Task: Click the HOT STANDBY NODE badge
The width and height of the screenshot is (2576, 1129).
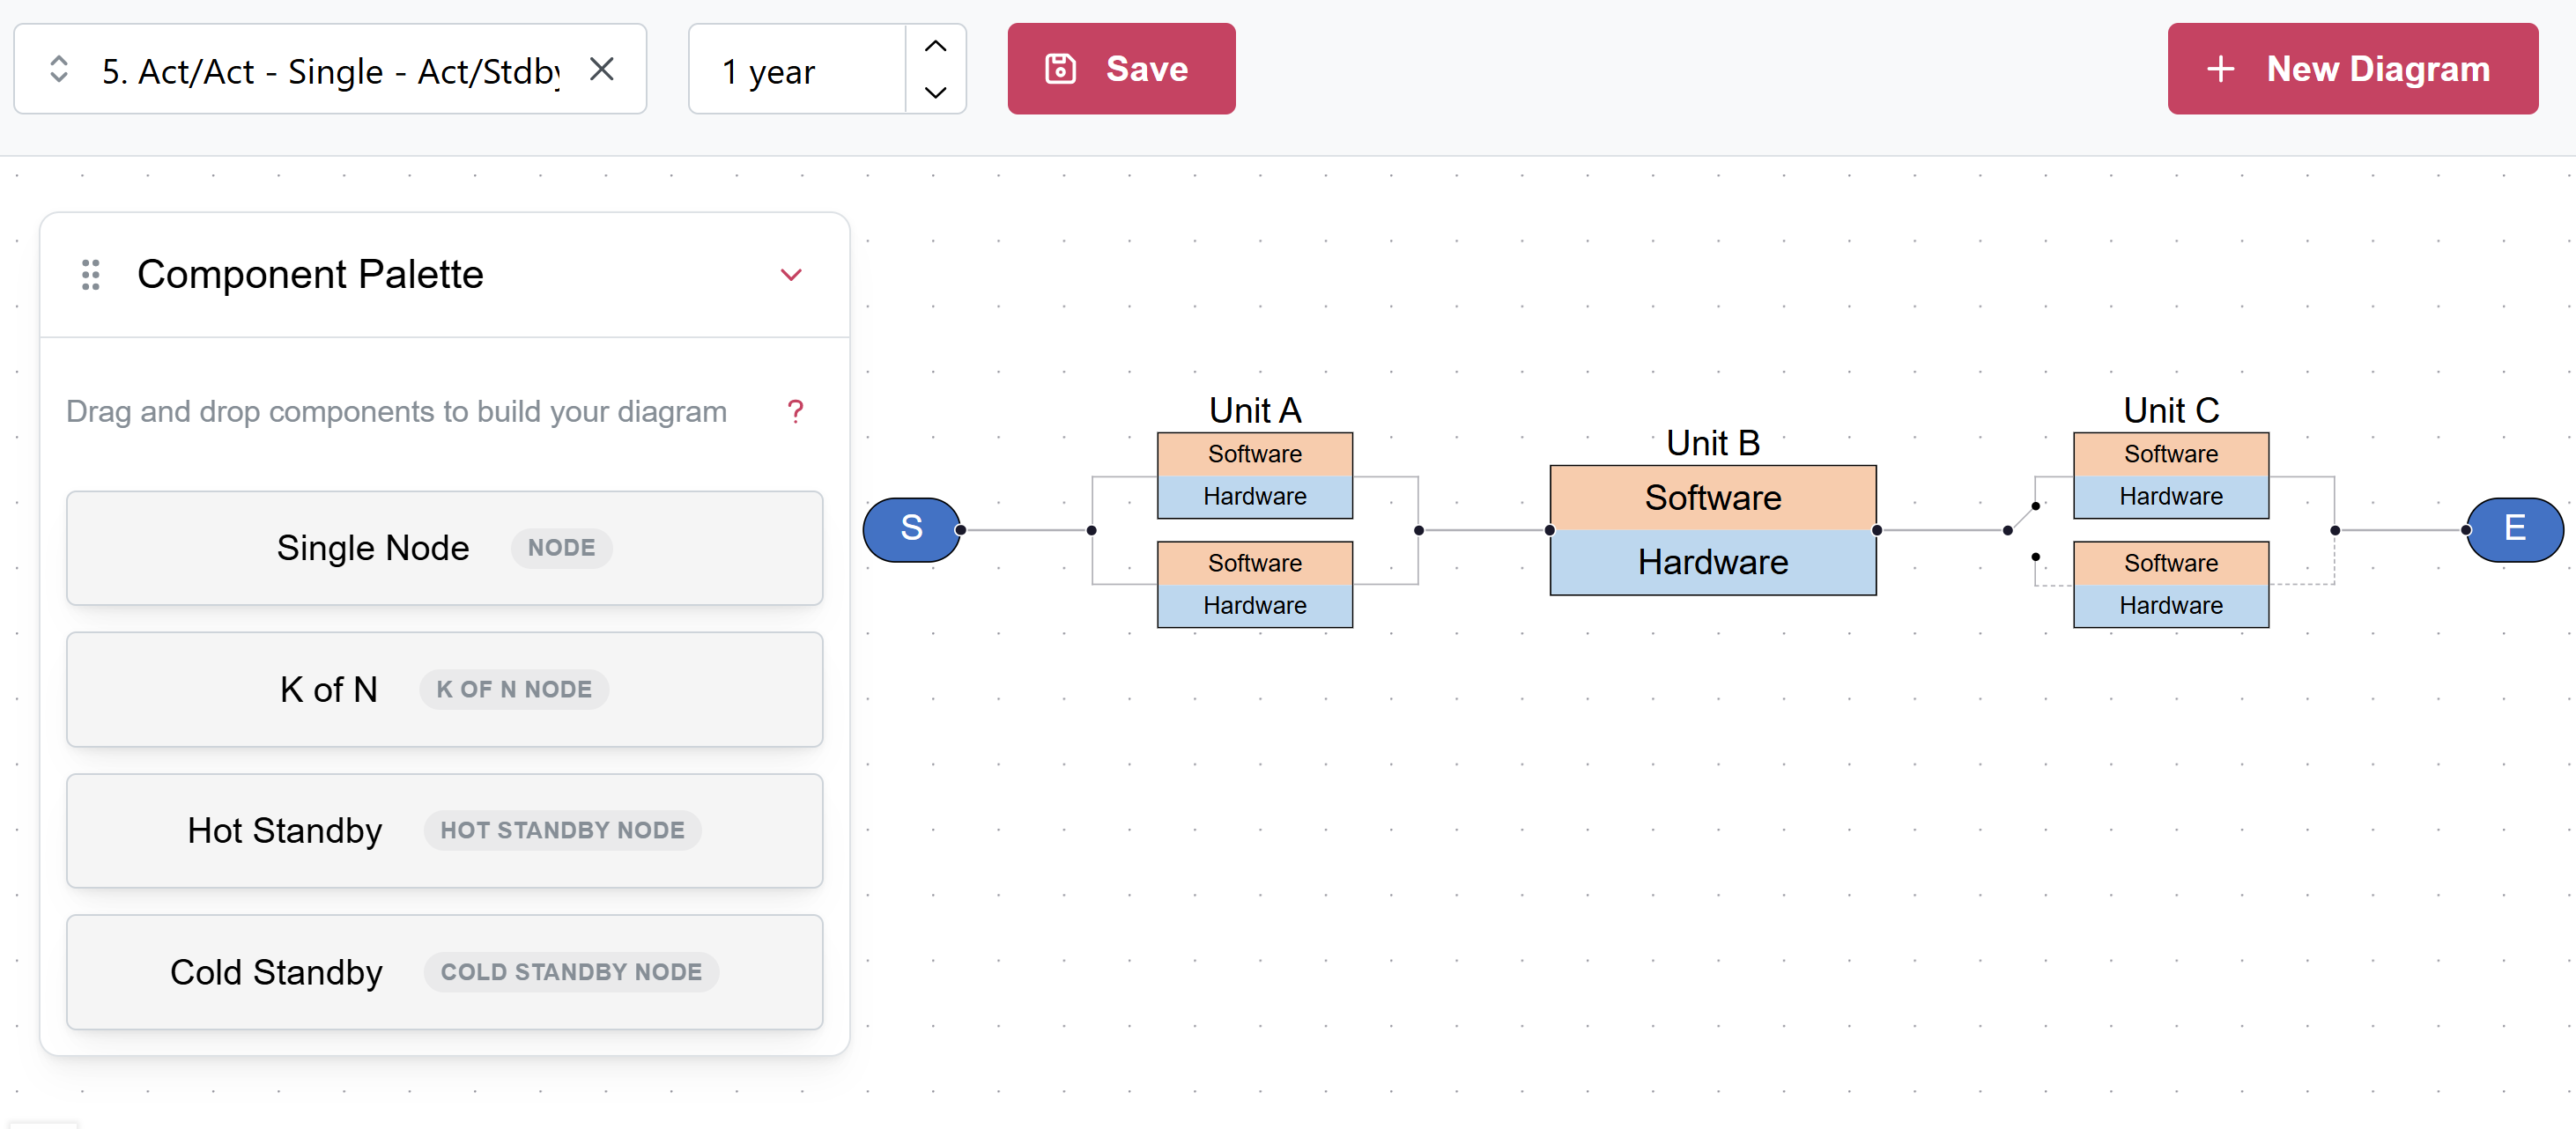Action: pyautogui.click(x=562, y=830)
